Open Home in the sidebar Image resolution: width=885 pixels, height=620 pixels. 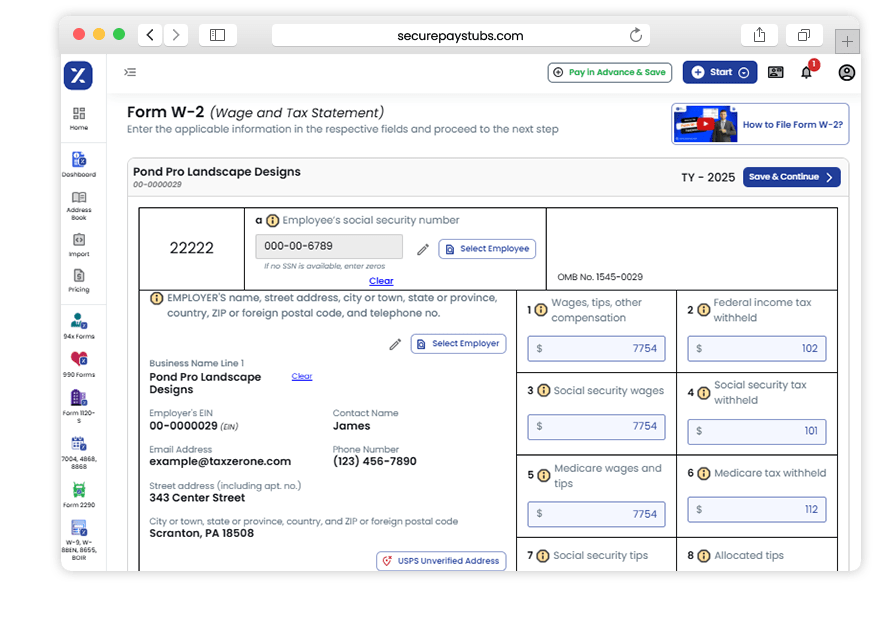(79, 118)
